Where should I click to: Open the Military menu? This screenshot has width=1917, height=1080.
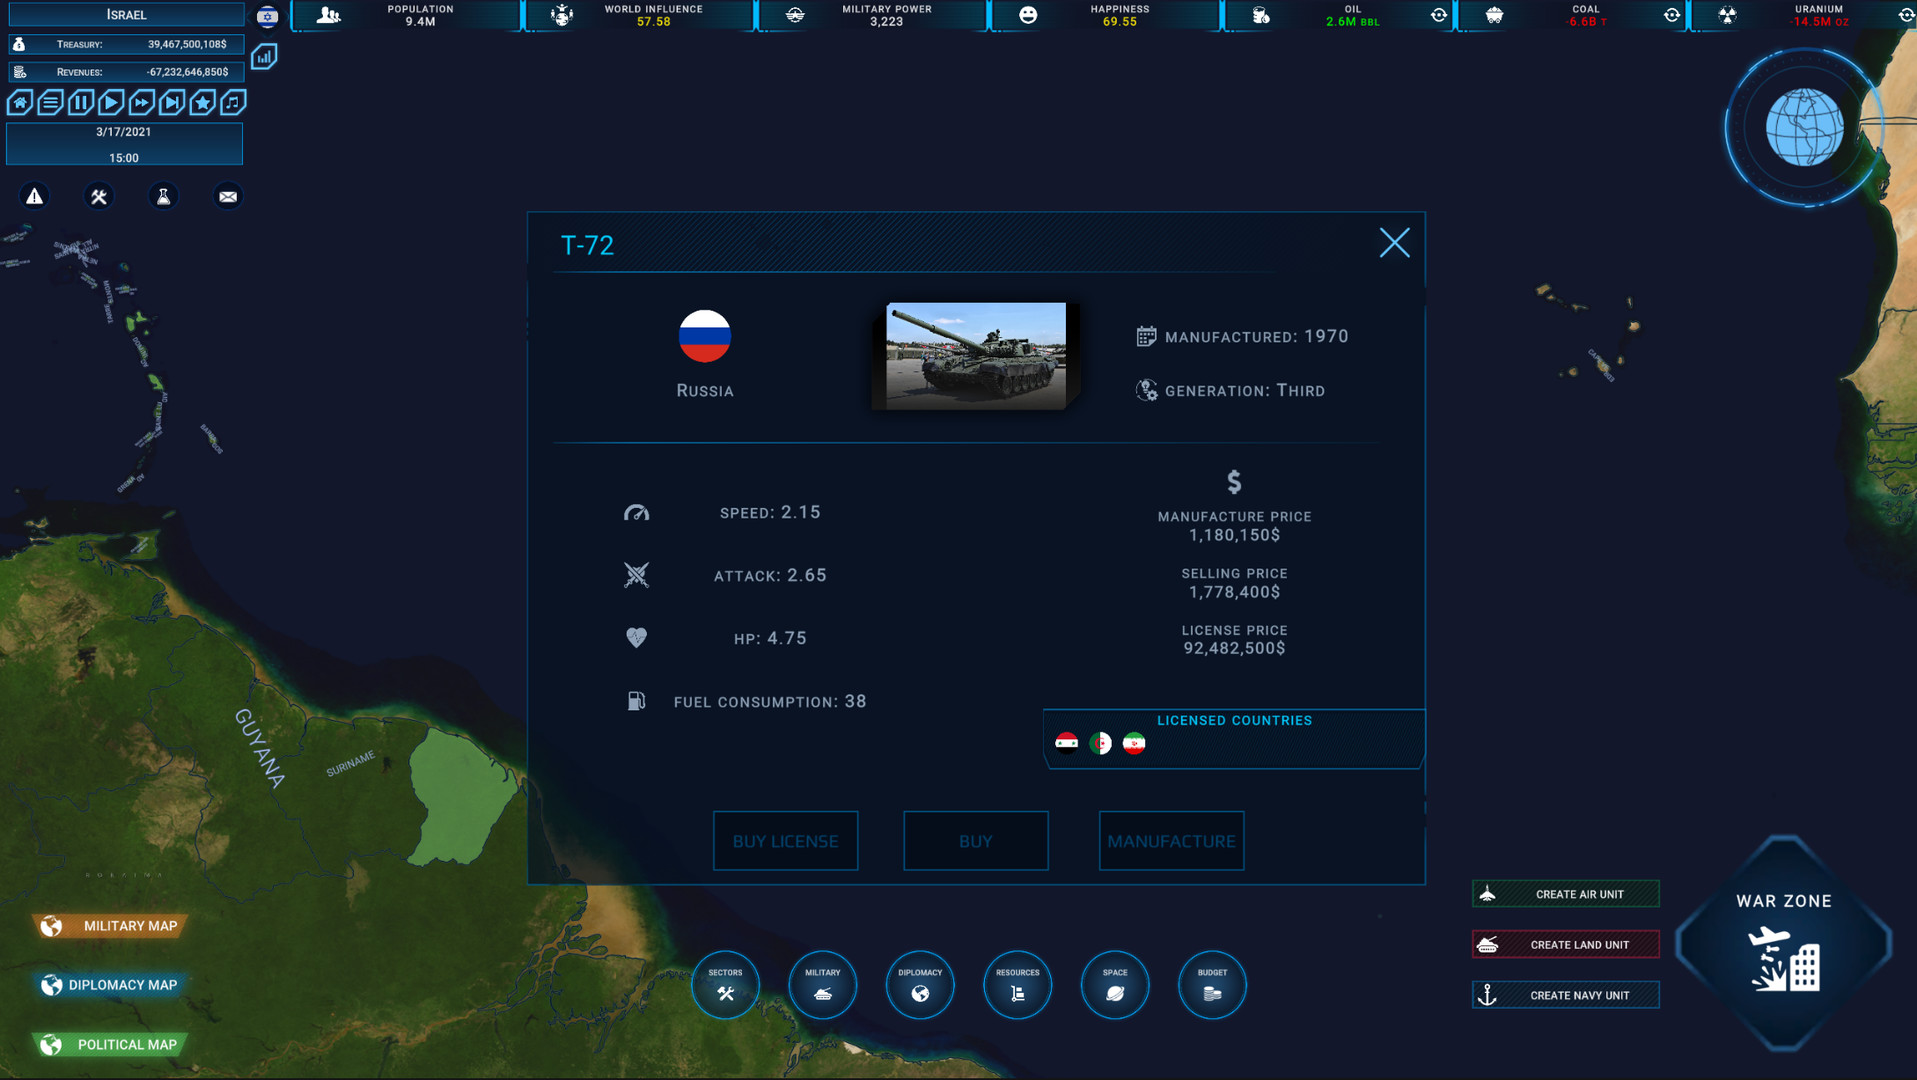(822, 985)
